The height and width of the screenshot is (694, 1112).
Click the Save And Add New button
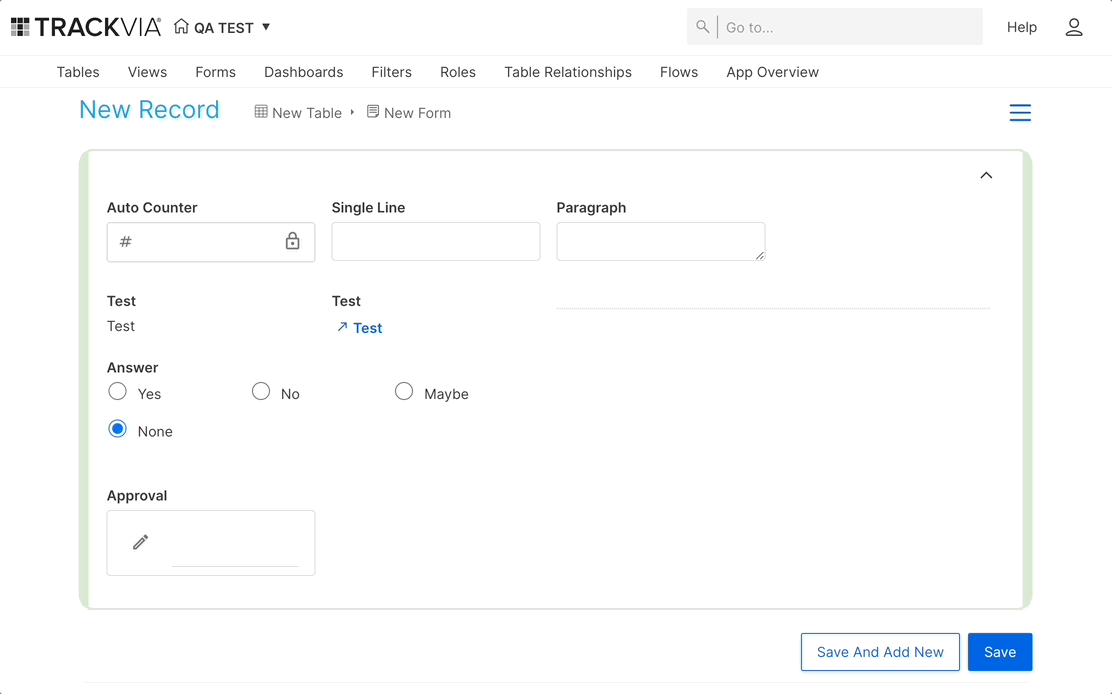click(880, 651)
